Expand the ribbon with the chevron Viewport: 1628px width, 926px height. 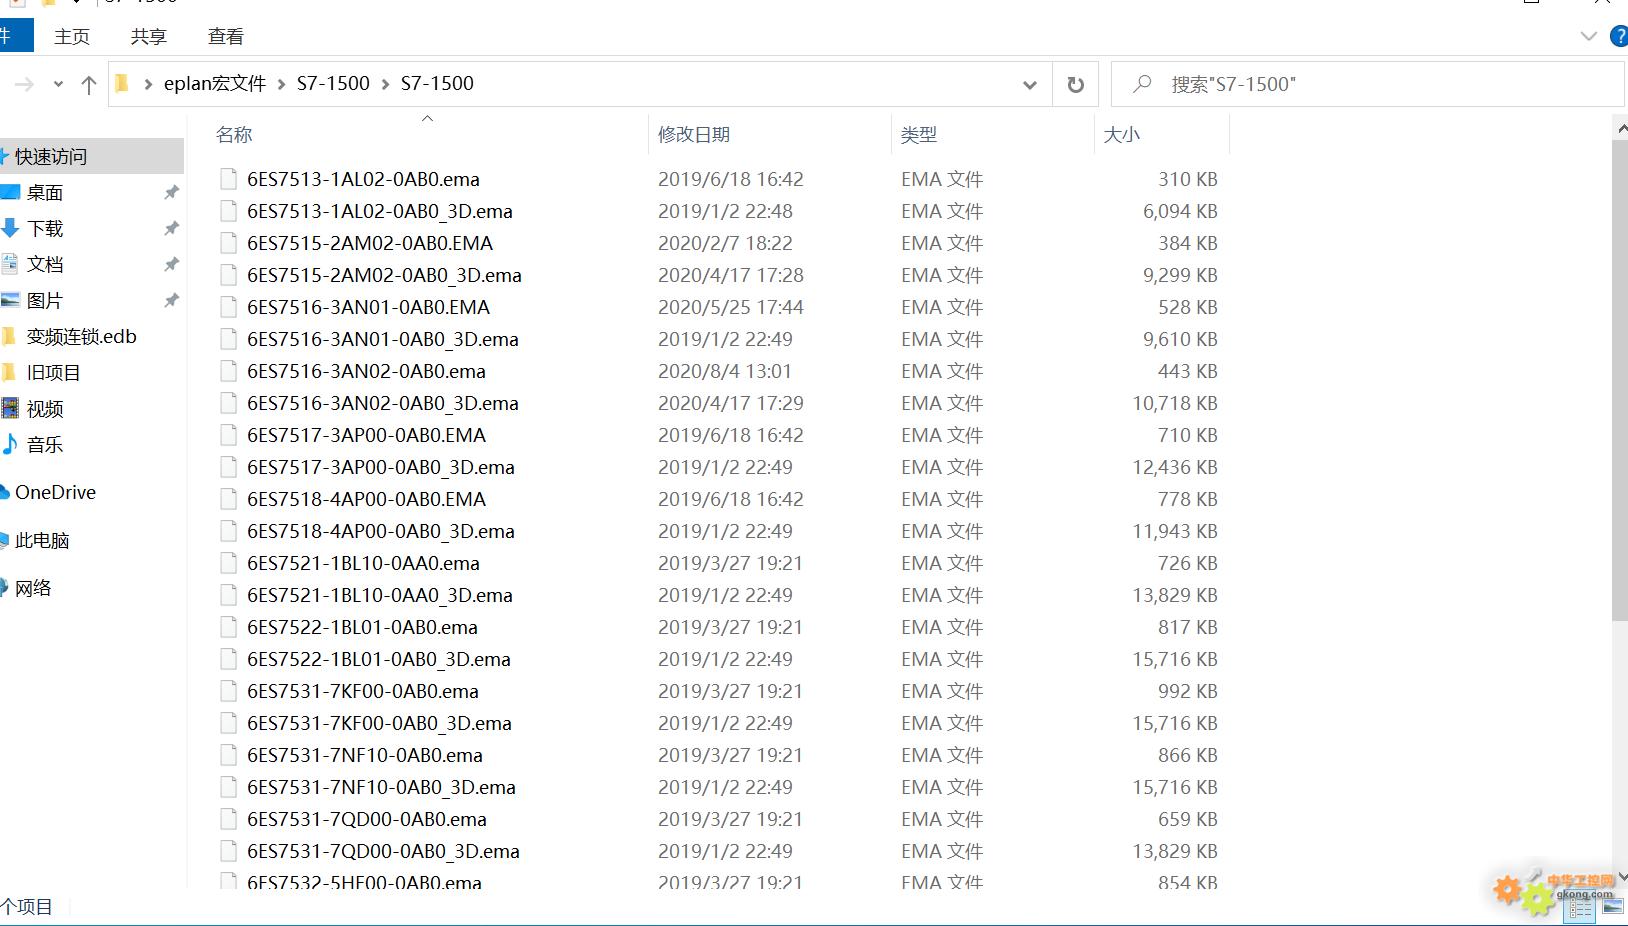tap(1588, 37)
